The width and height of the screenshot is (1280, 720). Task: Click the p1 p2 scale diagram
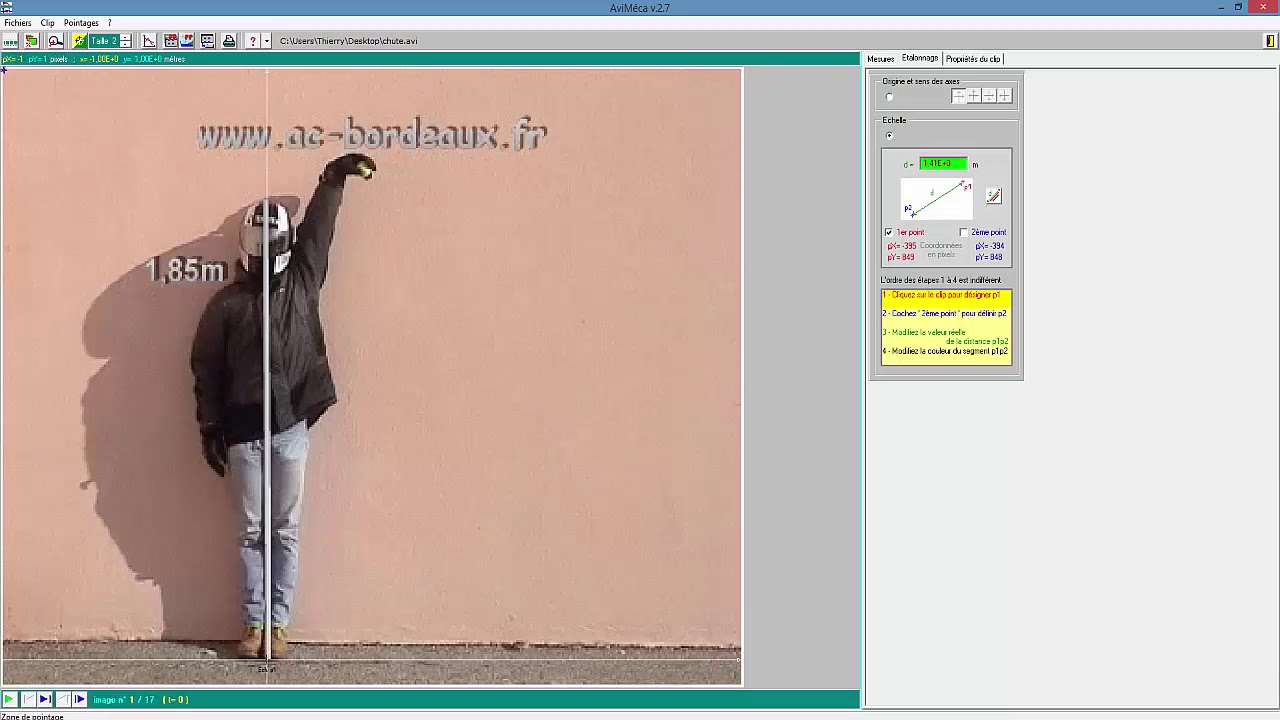point(936,199)
